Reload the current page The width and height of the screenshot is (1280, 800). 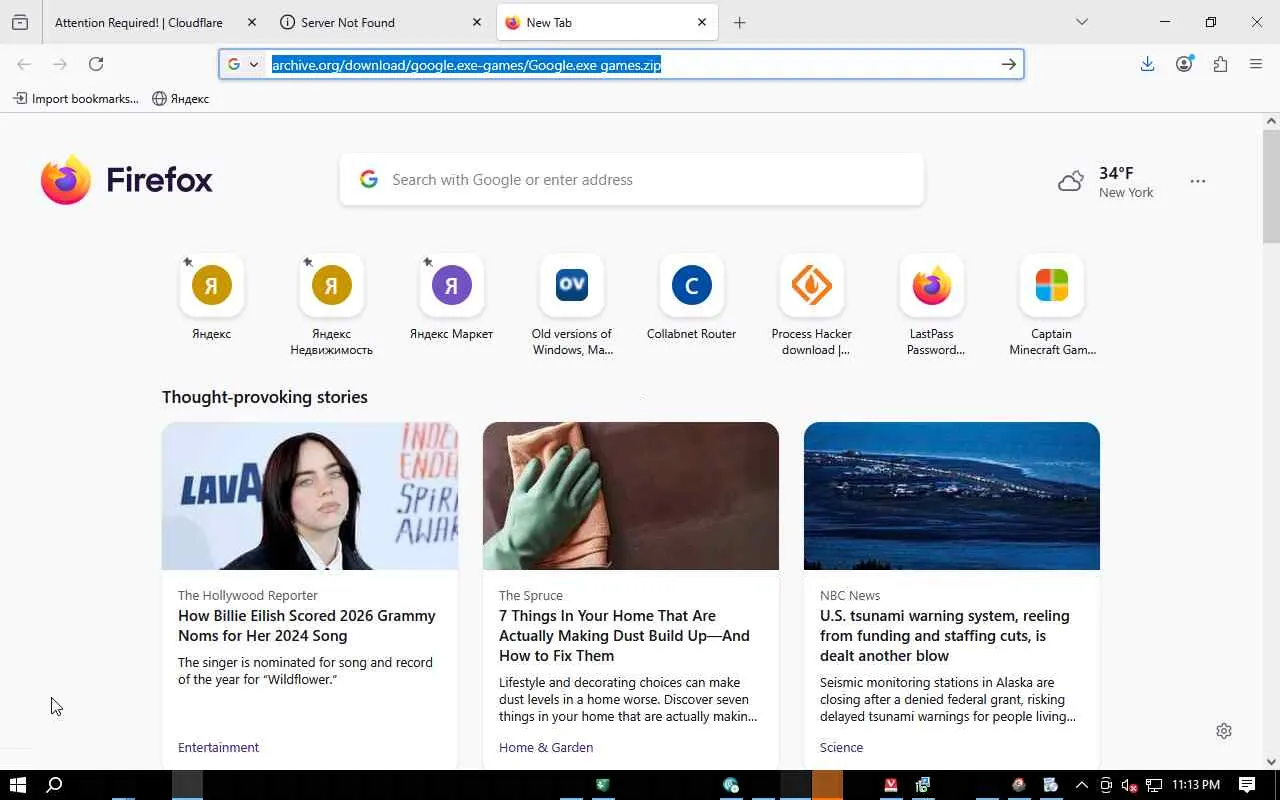click(x=96, y=64)
